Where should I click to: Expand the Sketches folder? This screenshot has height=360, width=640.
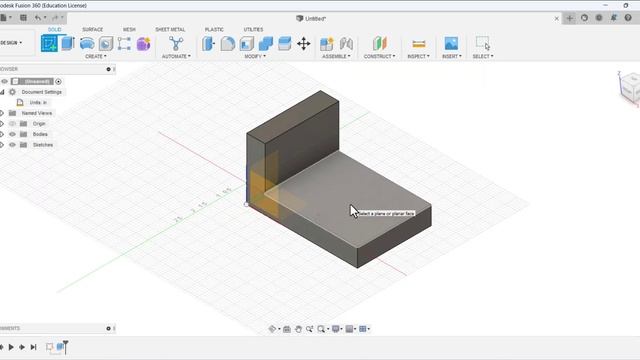(2, 145)
